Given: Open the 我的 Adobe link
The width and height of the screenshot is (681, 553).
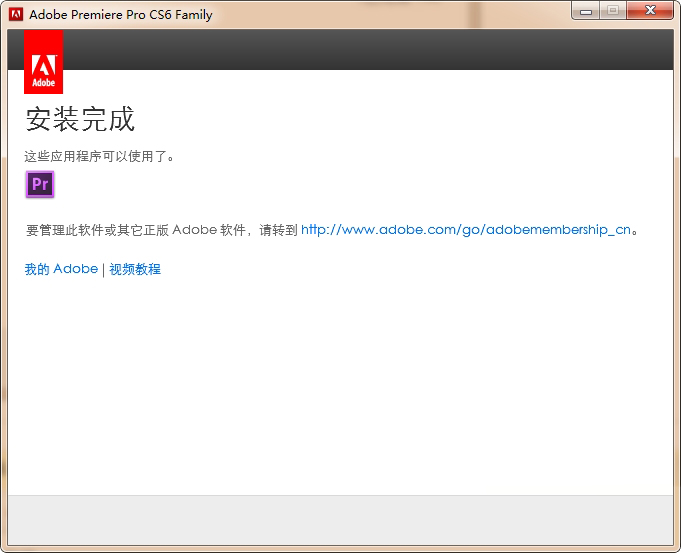Looking at the screenshot, I should click(x=61, y=269).
